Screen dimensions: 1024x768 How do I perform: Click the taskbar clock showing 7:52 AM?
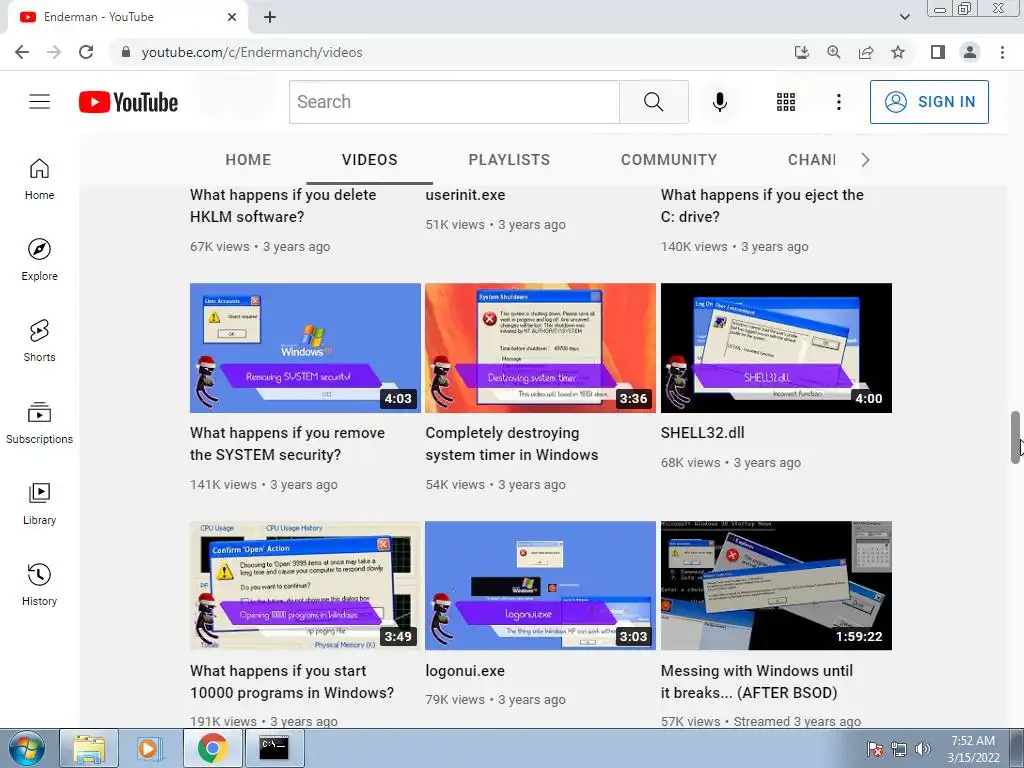pos(973,749)
